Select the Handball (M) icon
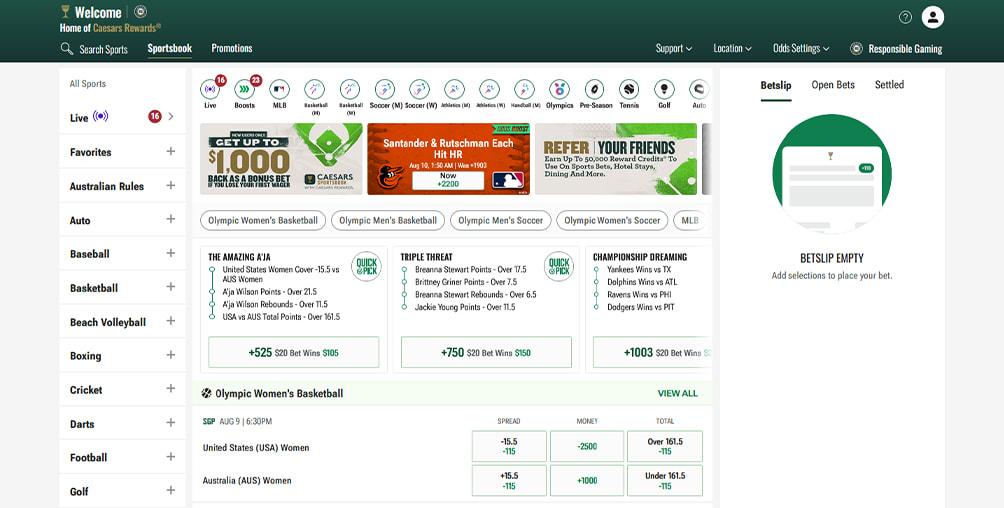The image size is (1004, 508). (x=524, y=90)
